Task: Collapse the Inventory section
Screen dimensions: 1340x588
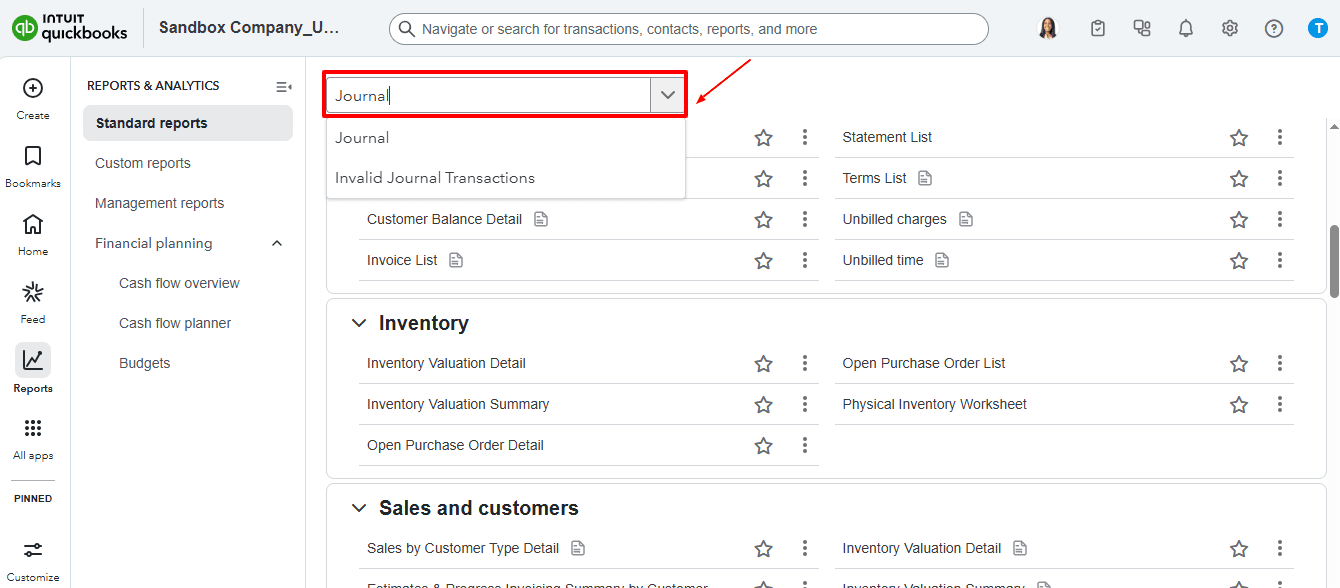Action: pos(359,323)
